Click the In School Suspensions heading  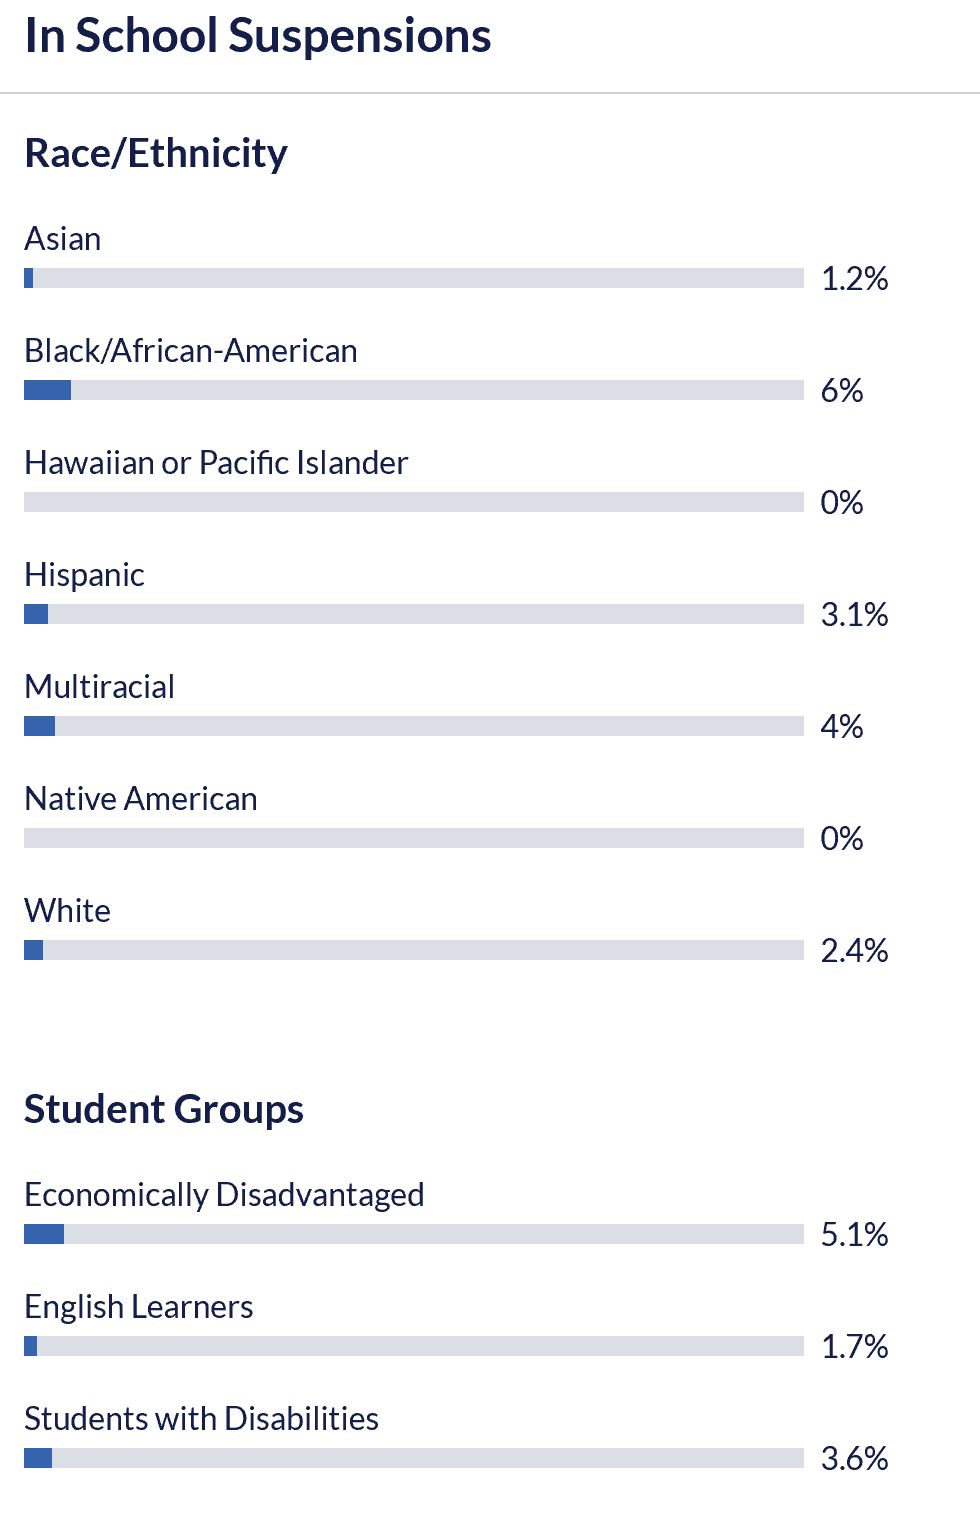click(x=258, y=36)
